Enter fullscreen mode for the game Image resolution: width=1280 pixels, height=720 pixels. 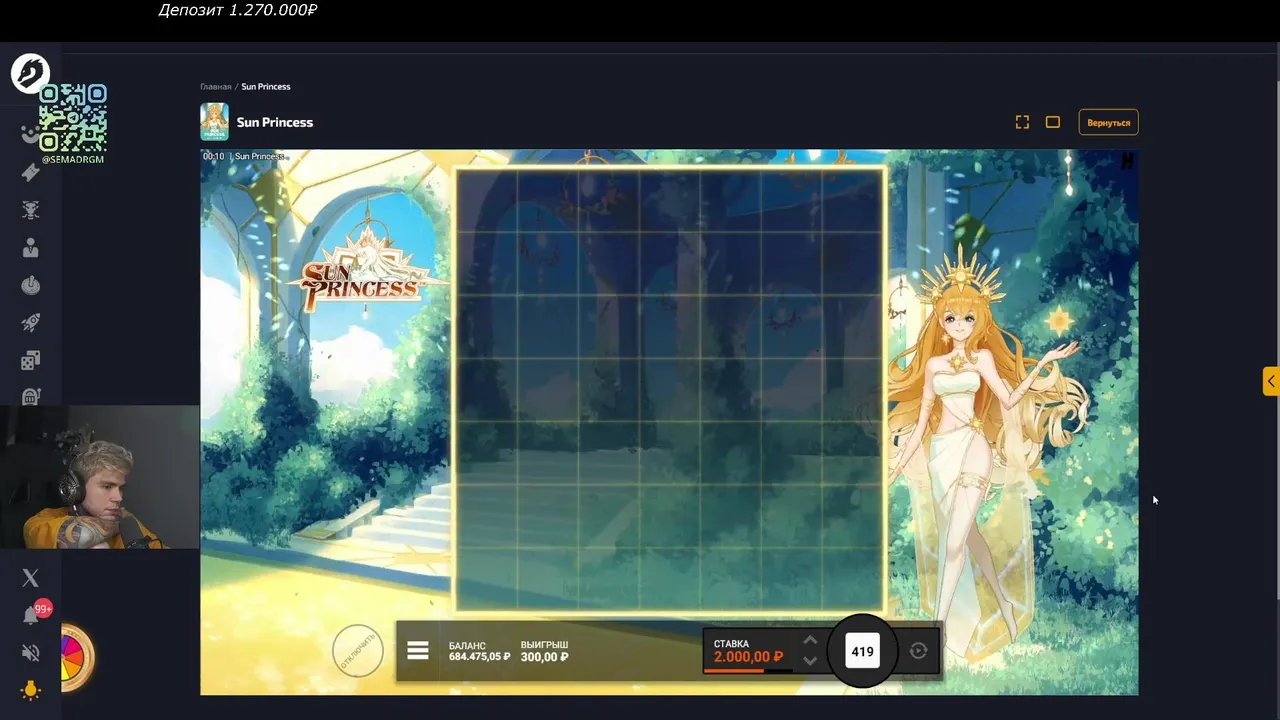[1022, 122]
